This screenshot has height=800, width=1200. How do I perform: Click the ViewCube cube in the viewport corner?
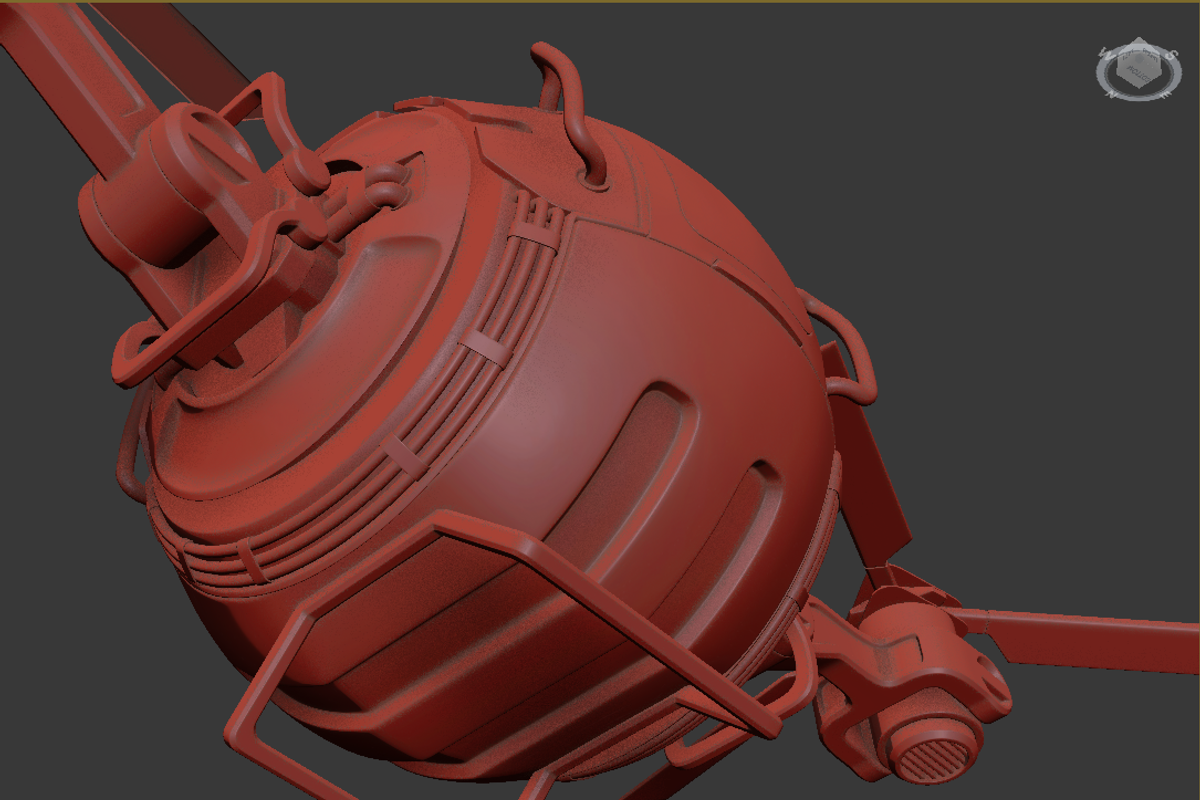click(x=1139, y=64)
